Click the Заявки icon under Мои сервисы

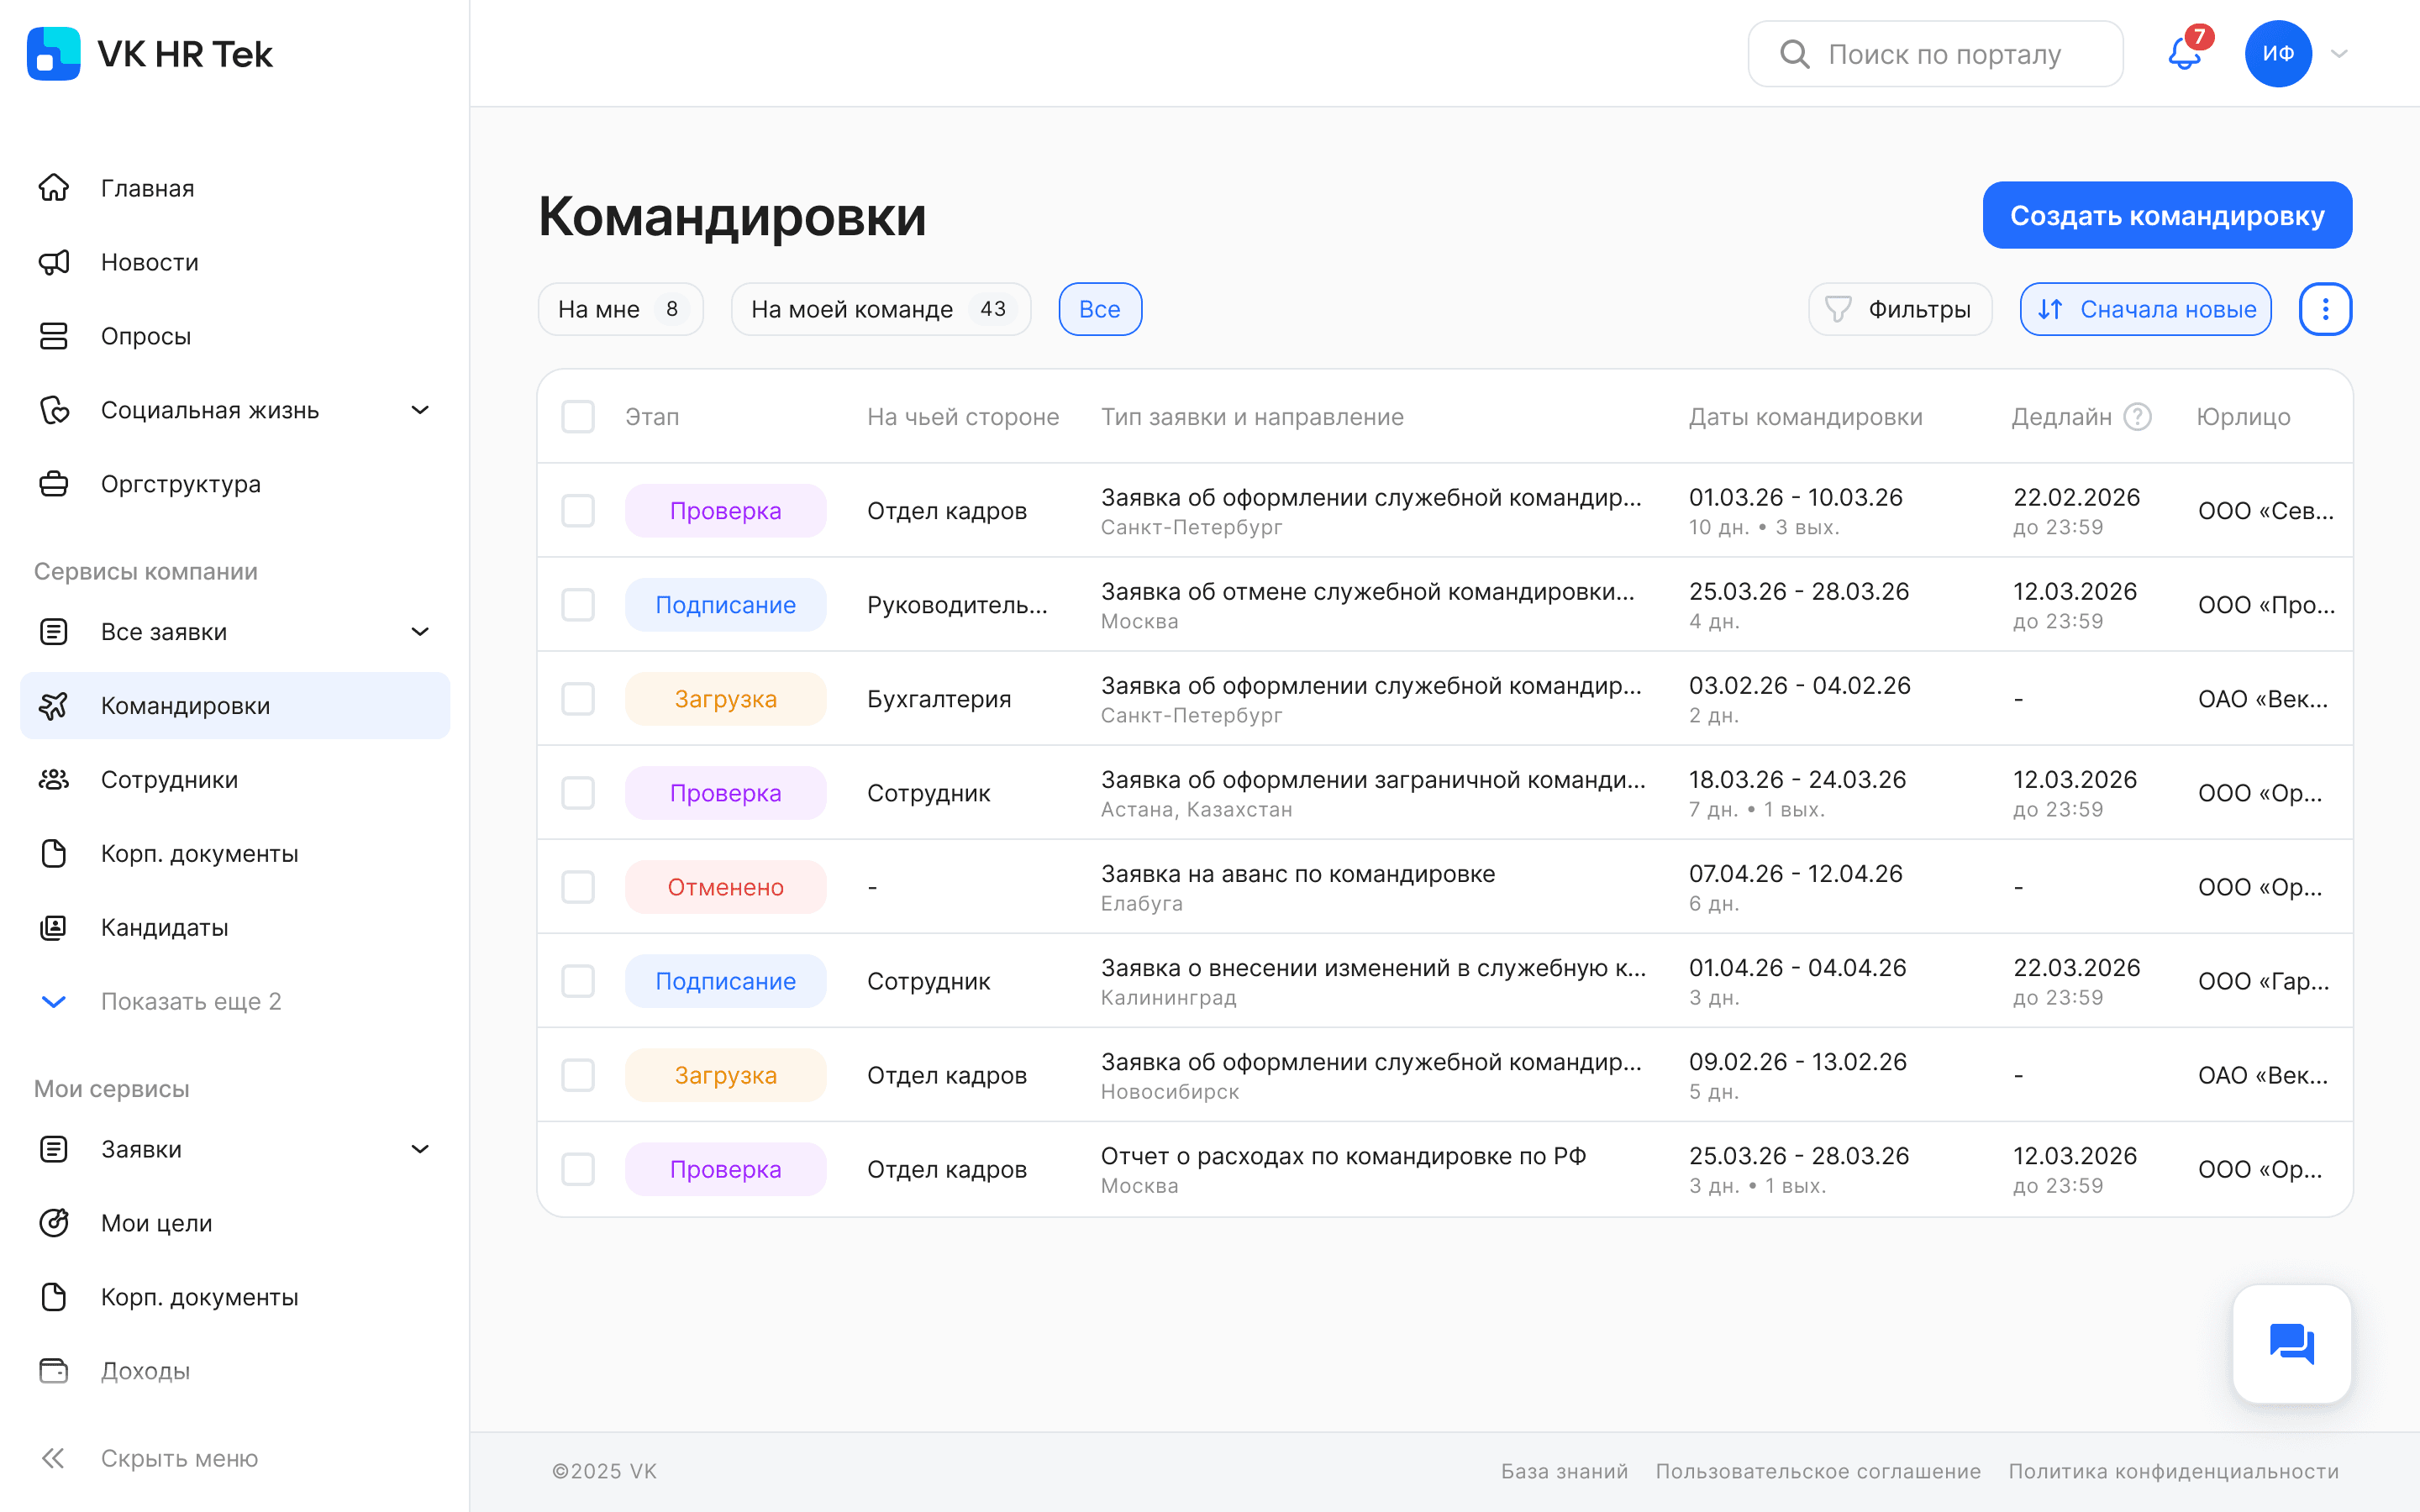(54, 1149)
